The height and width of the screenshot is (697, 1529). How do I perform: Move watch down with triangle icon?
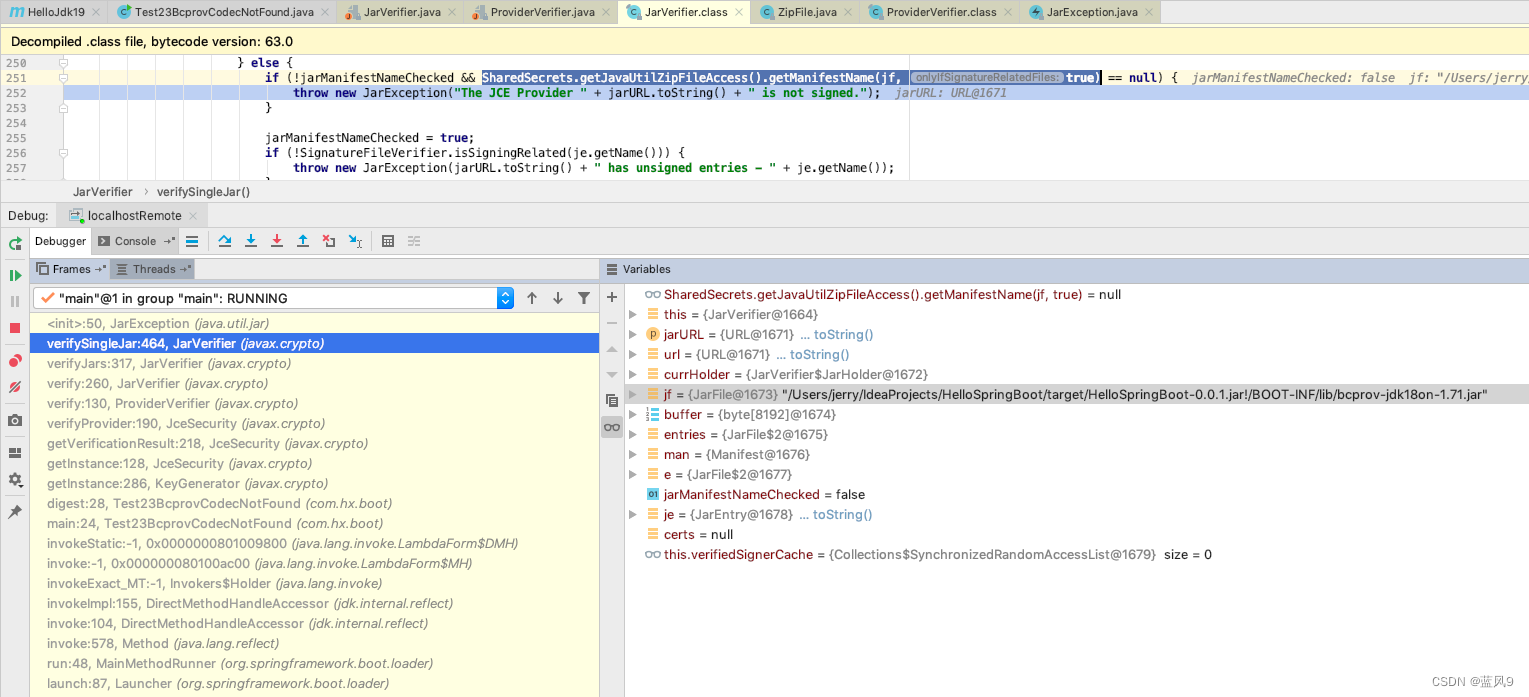612,374
